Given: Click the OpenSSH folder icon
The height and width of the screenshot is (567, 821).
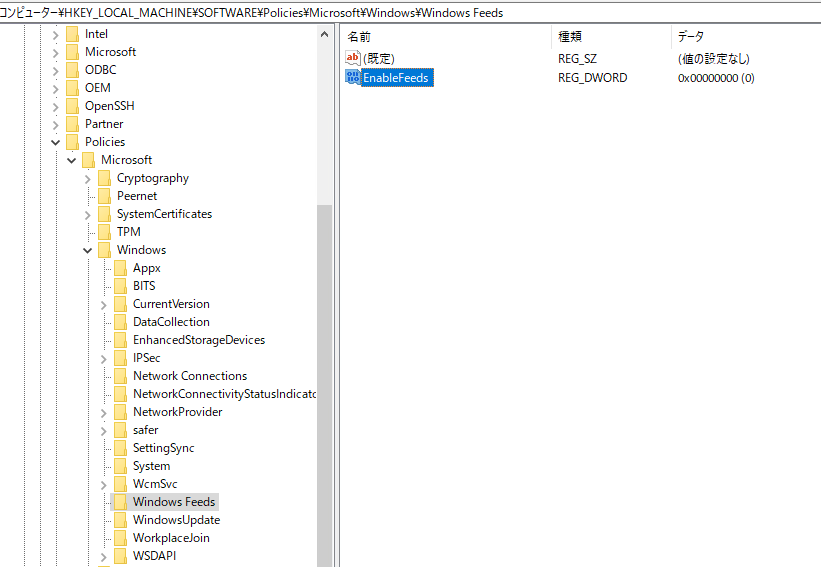Looking at the screenshot, I should click(73, 106).
